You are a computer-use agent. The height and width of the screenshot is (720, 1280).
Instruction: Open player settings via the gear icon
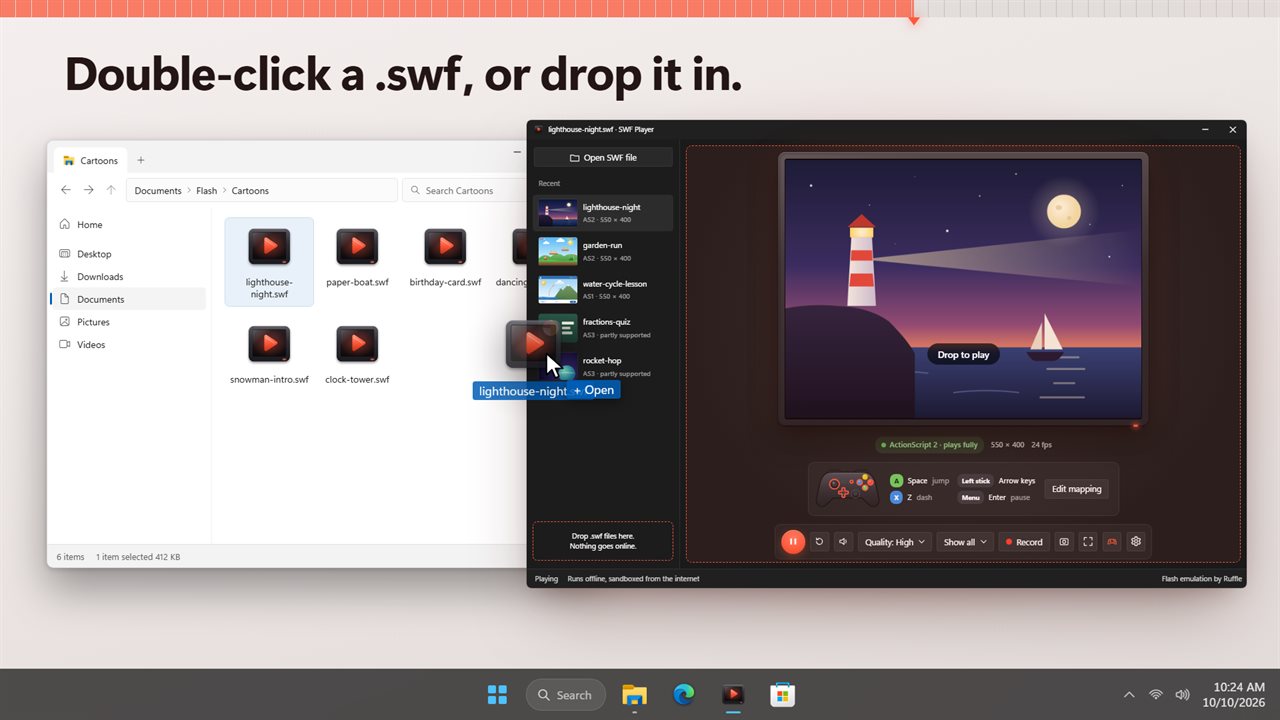(1136, 542)
